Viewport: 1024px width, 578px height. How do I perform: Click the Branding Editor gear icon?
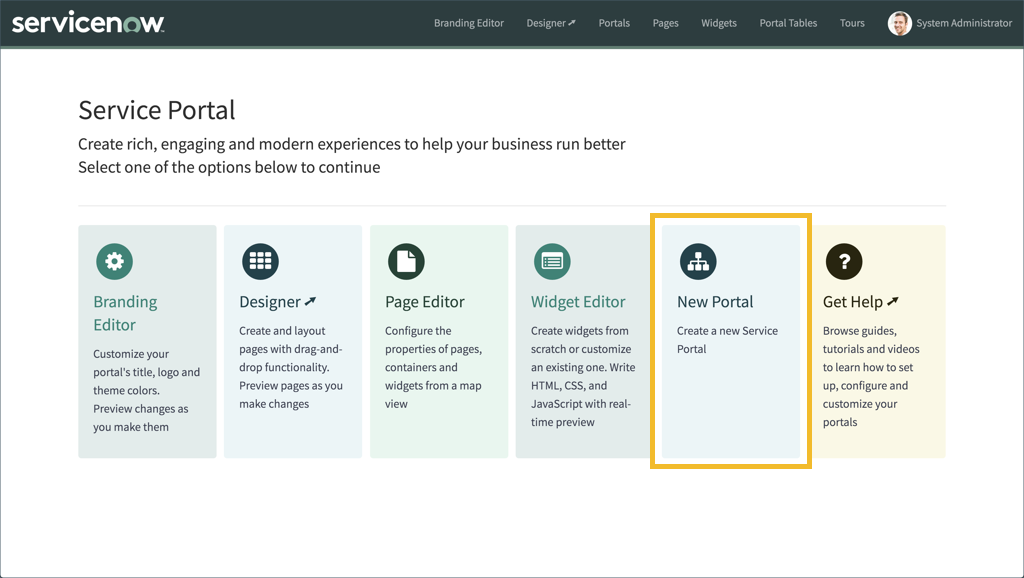(x=114, y=261)
